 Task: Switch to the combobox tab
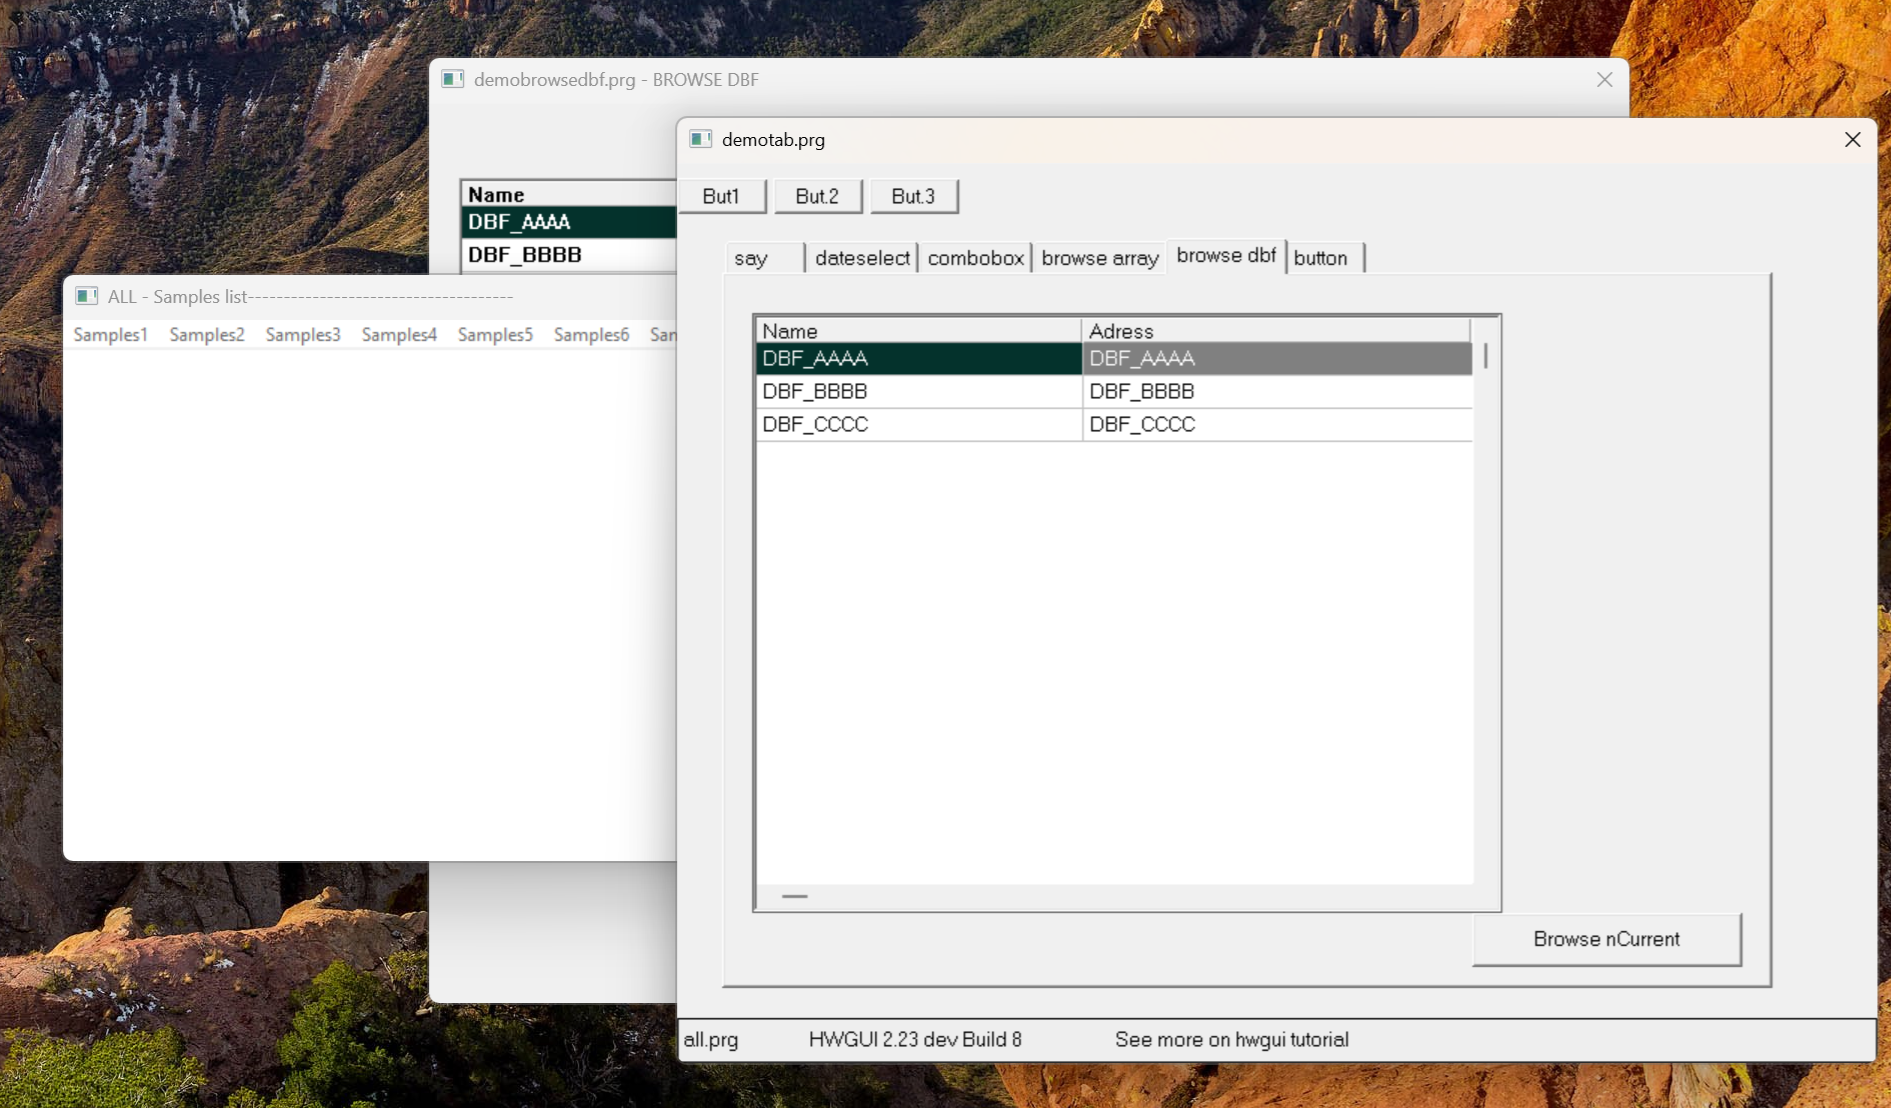(975, 258)
